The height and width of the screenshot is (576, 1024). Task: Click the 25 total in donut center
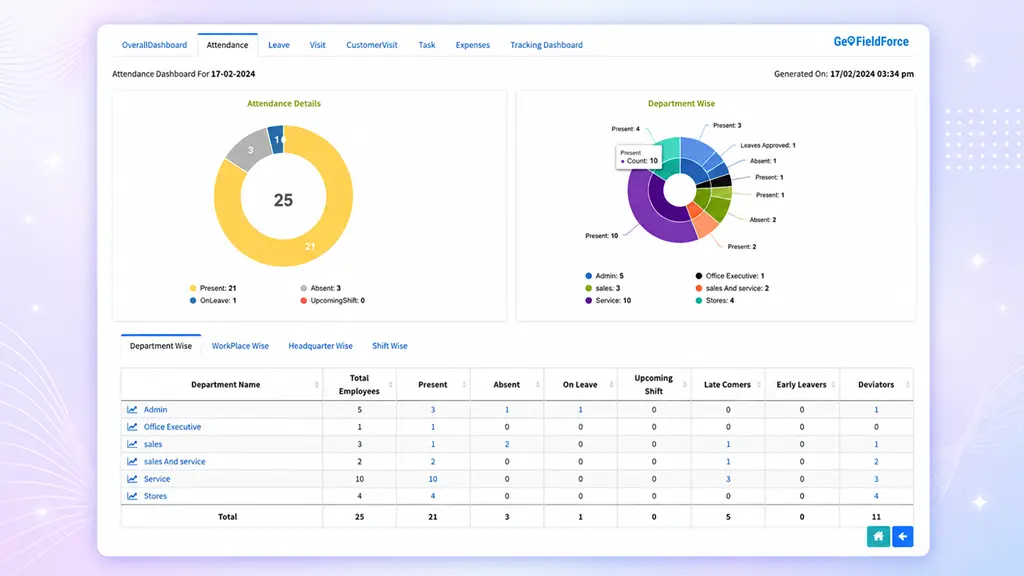coord(283,200)
